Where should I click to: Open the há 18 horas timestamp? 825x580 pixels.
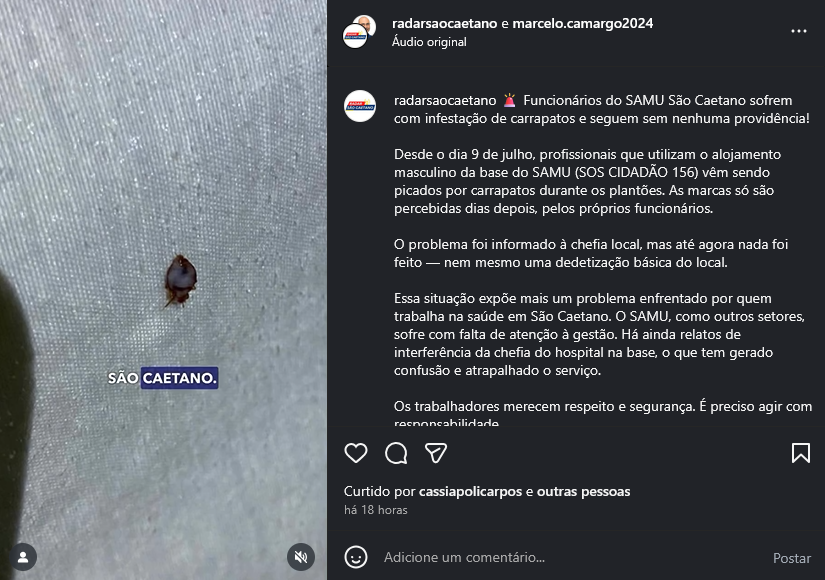tap(376, 509)
